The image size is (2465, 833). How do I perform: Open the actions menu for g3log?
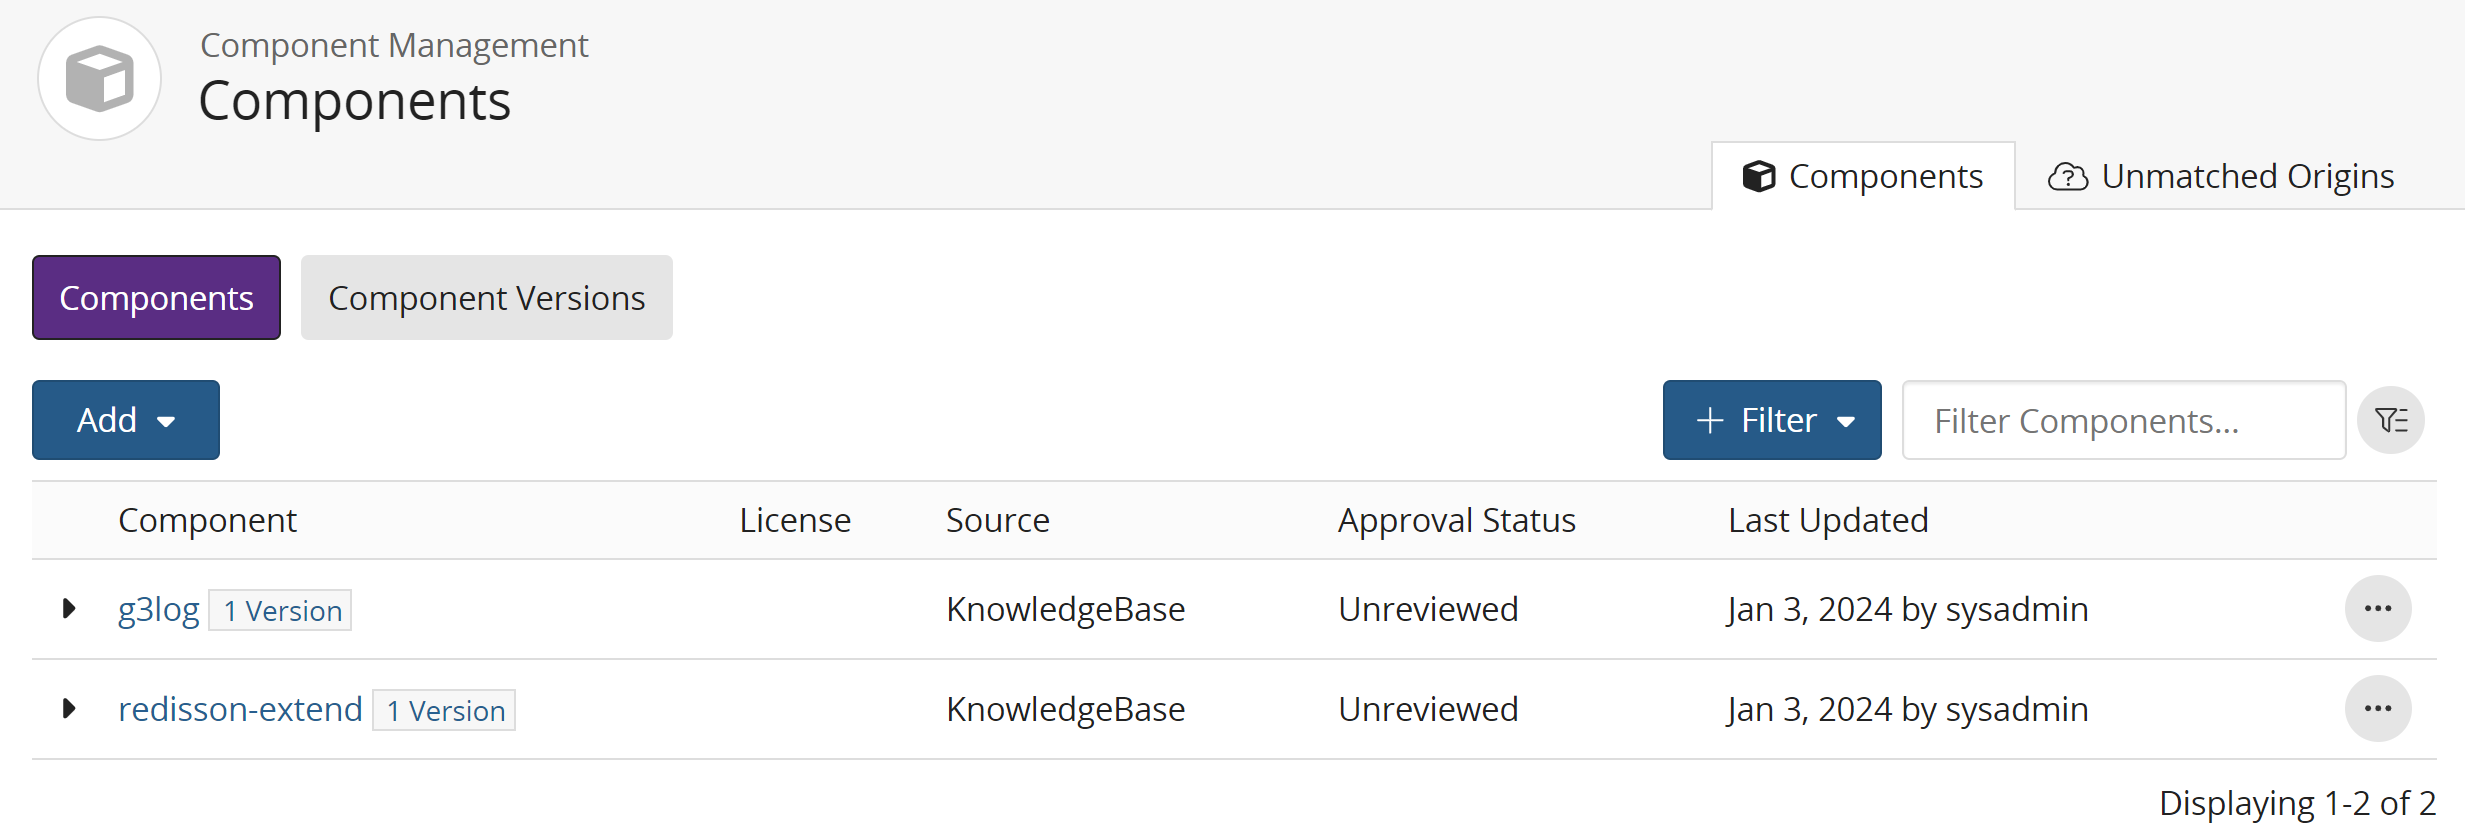tap(2378, 608)
